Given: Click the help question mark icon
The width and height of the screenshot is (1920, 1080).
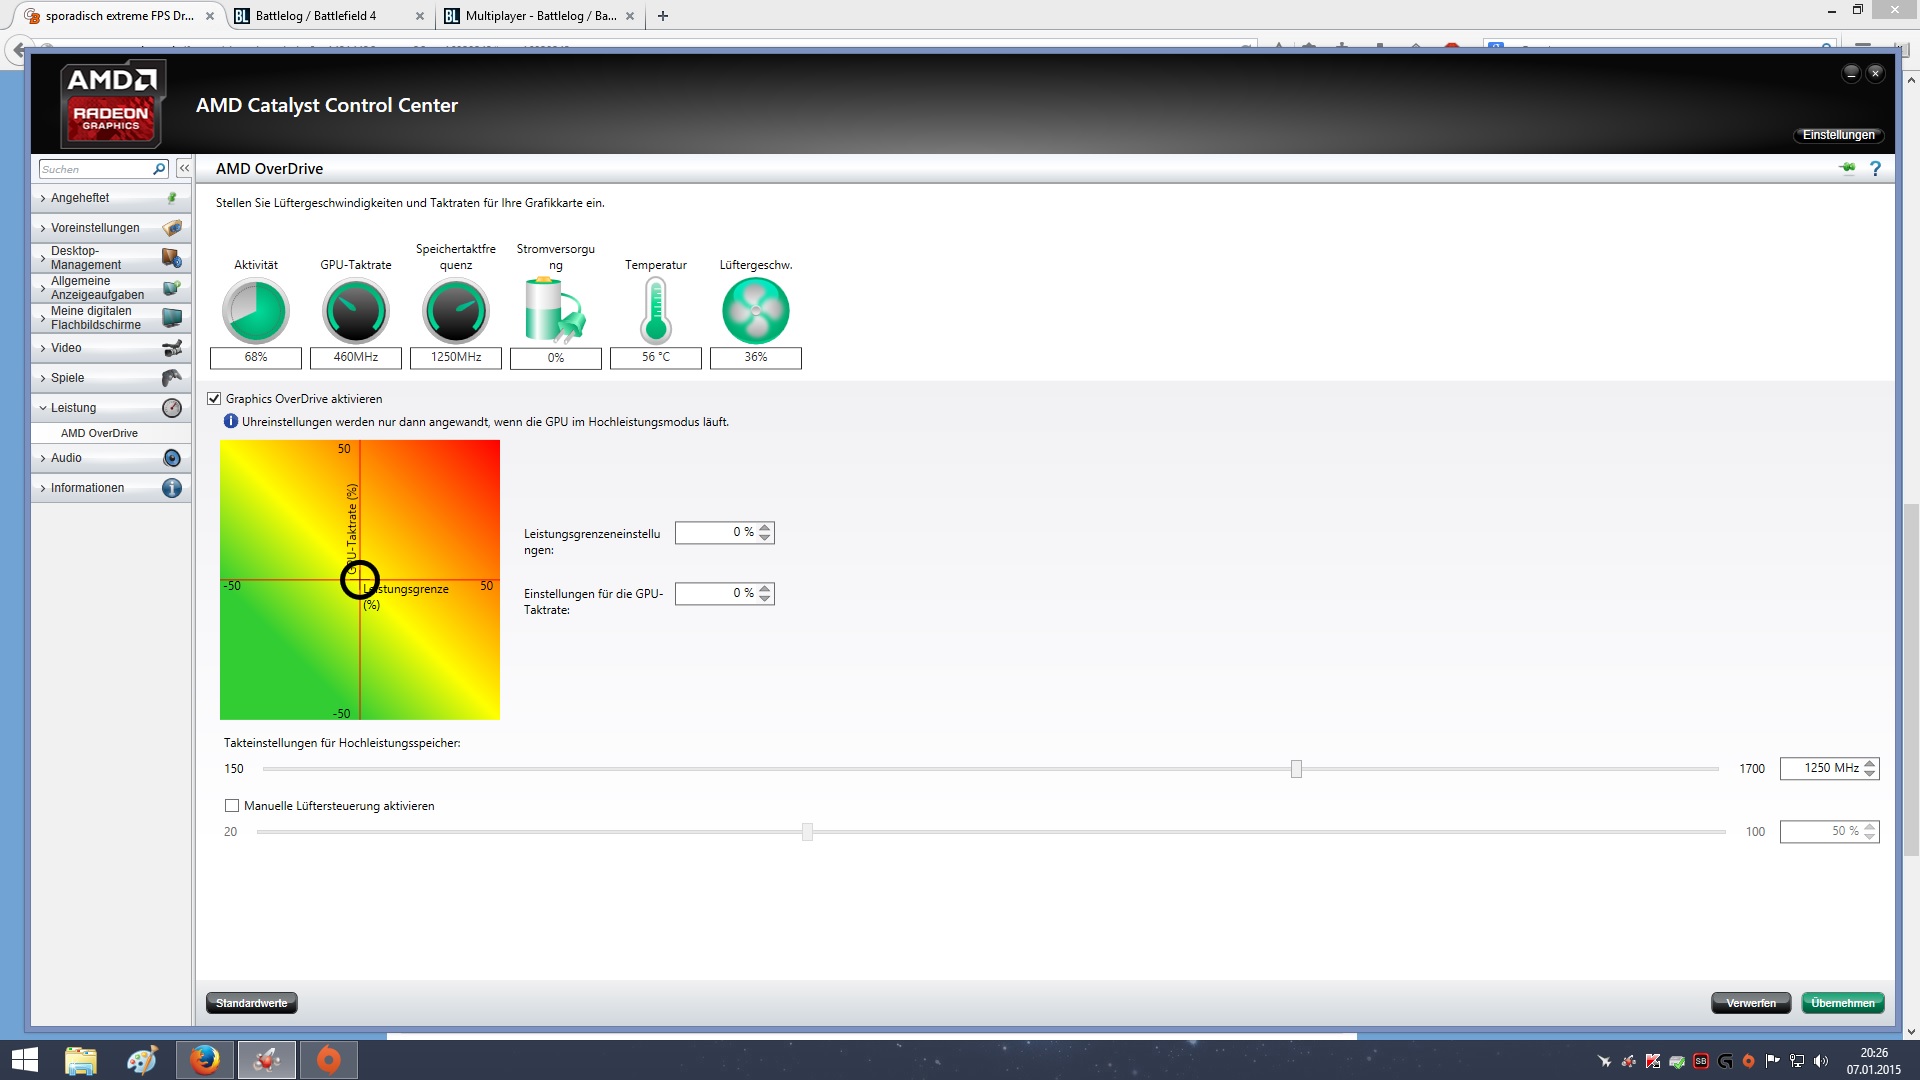Looking at the screenshot, I should pos(1875,169).
